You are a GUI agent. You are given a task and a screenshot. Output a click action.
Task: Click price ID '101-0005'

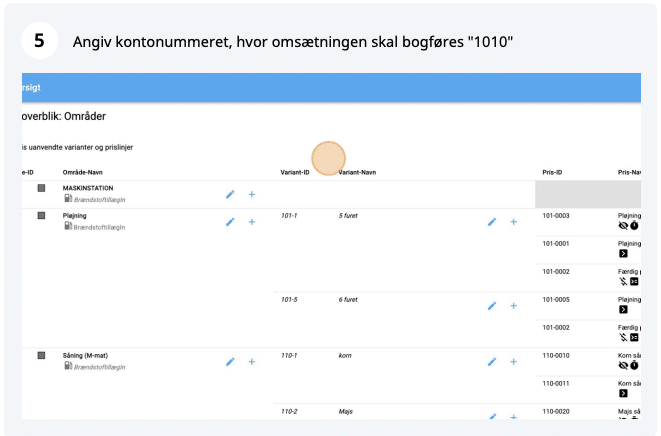tap(556, 299)
